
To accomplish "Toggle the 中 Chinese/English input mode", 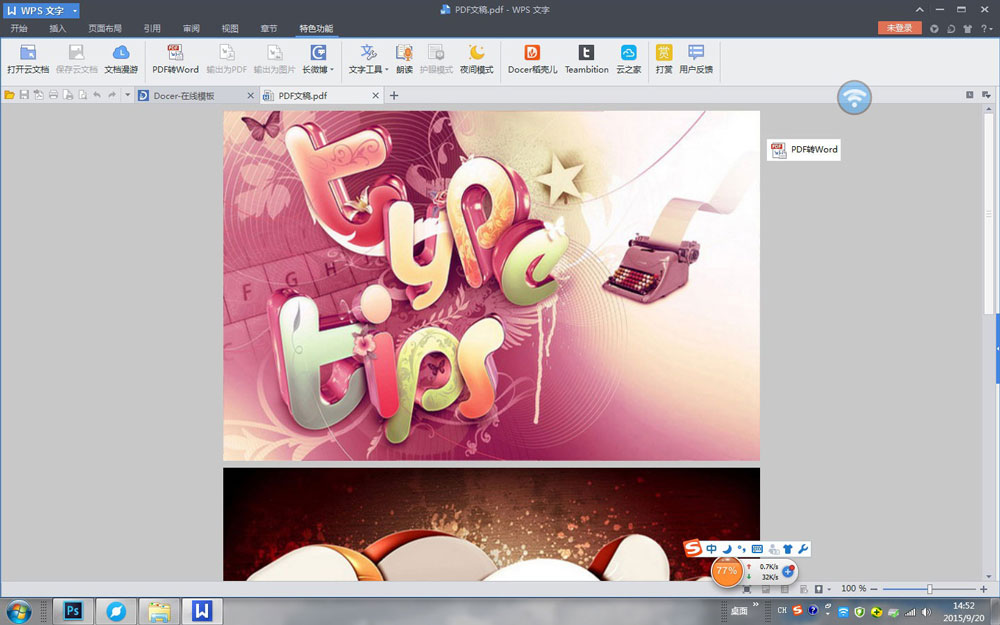I will pos(710,549).
